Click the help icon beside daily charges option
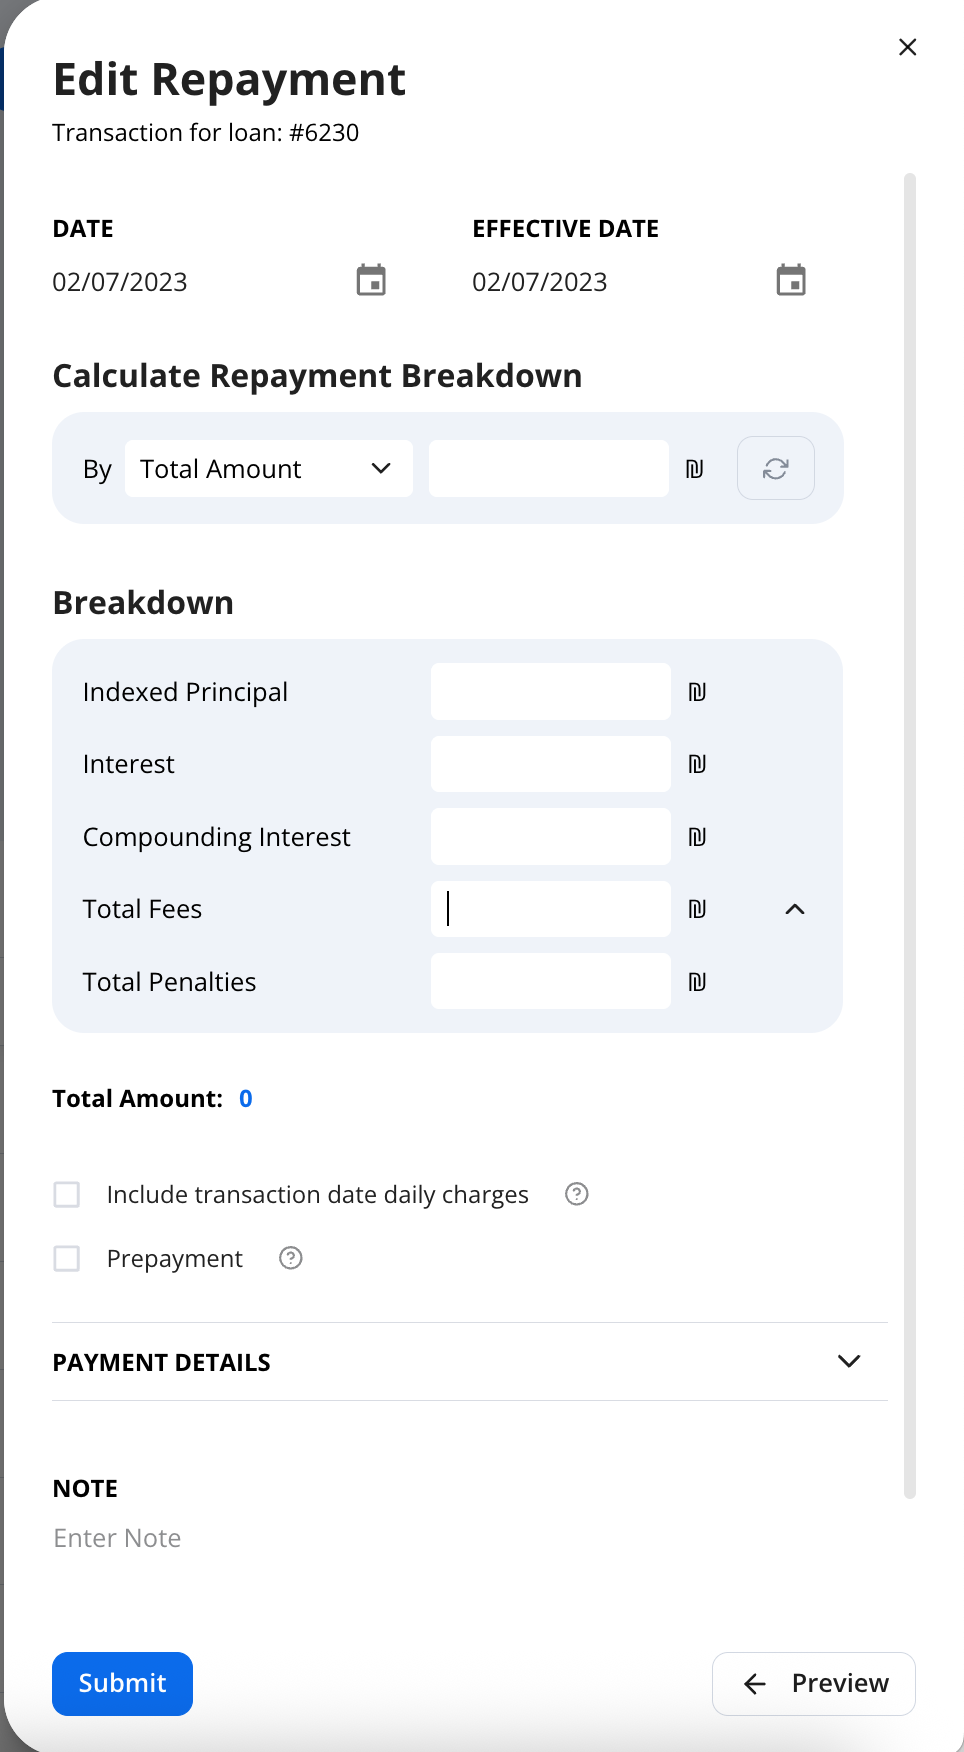 (576, 1194)
